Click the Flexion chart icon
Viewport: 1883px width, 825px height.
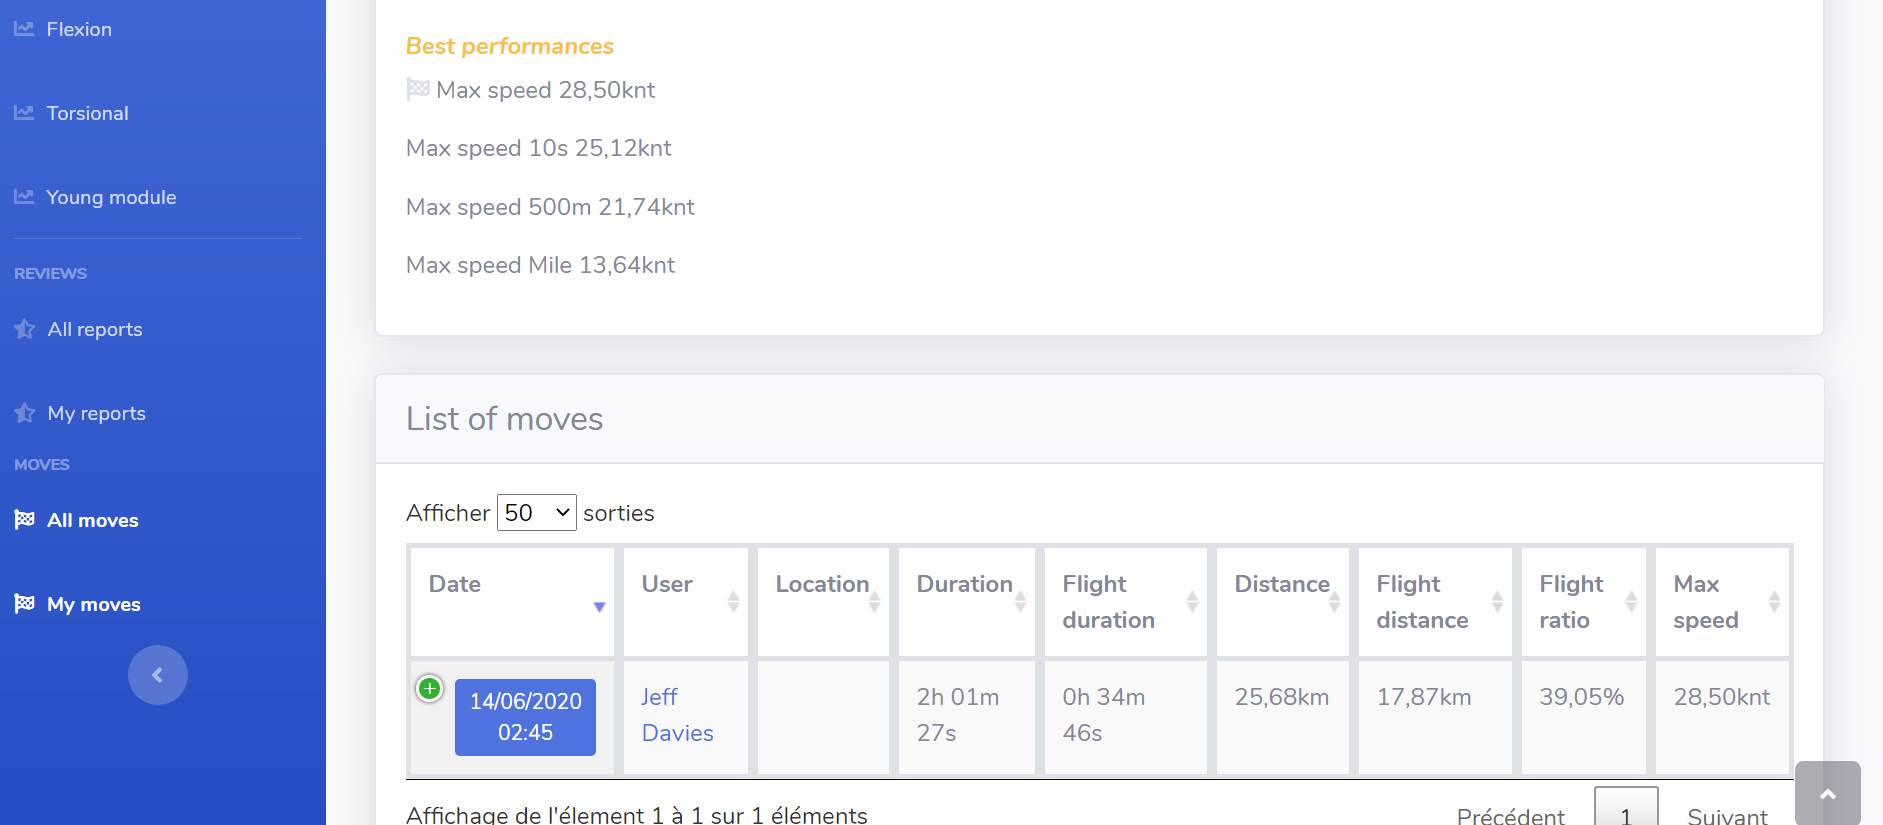coord(24,29)
